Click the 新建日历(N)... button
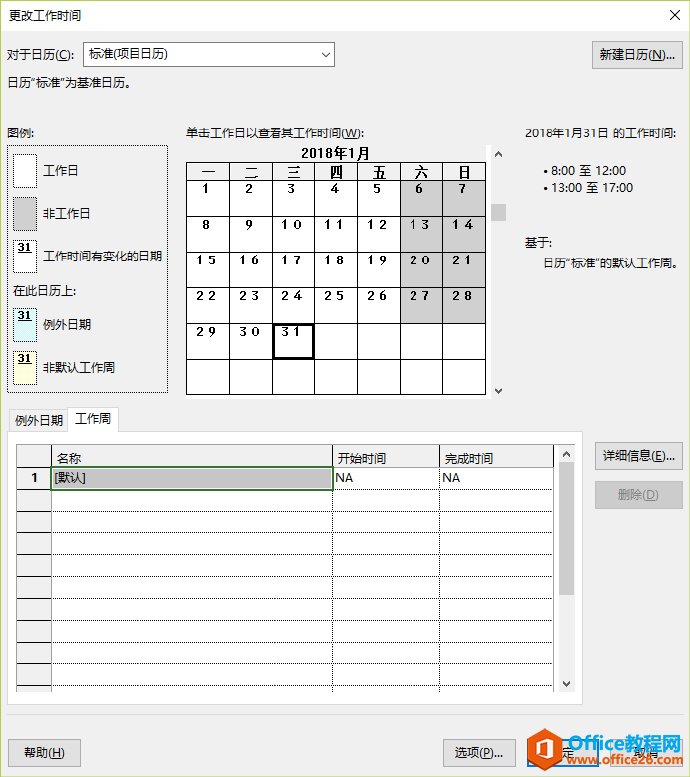 coord(637,55)
